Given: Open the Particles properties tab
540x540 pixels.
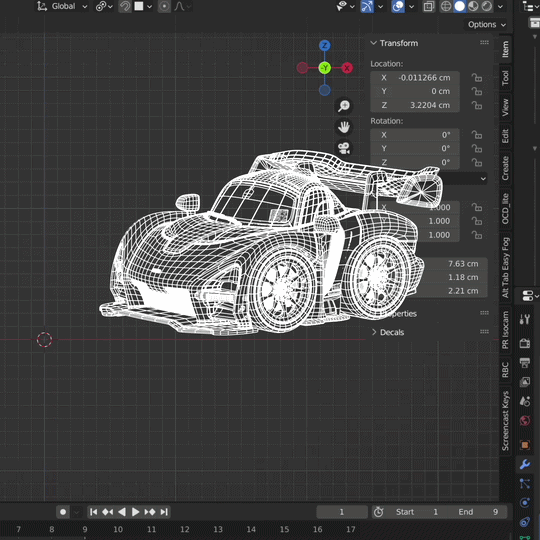Looking at the screenshot, I should (525, 484).
